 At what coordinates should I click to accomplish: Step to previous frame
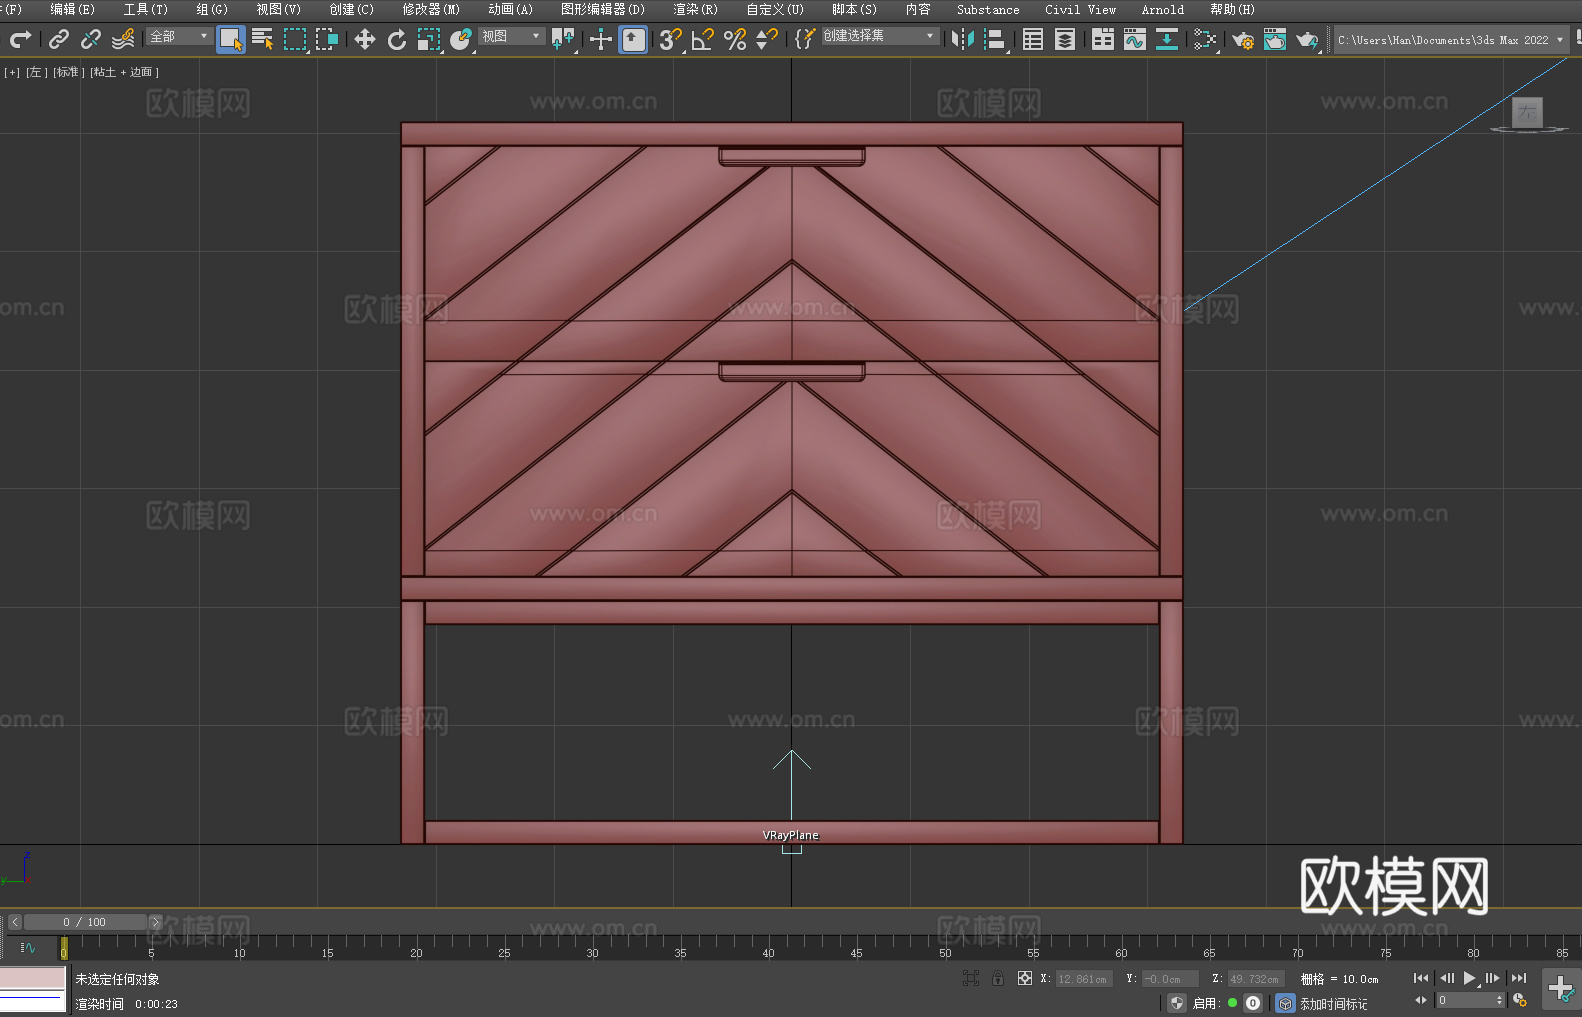(1446, 978)
